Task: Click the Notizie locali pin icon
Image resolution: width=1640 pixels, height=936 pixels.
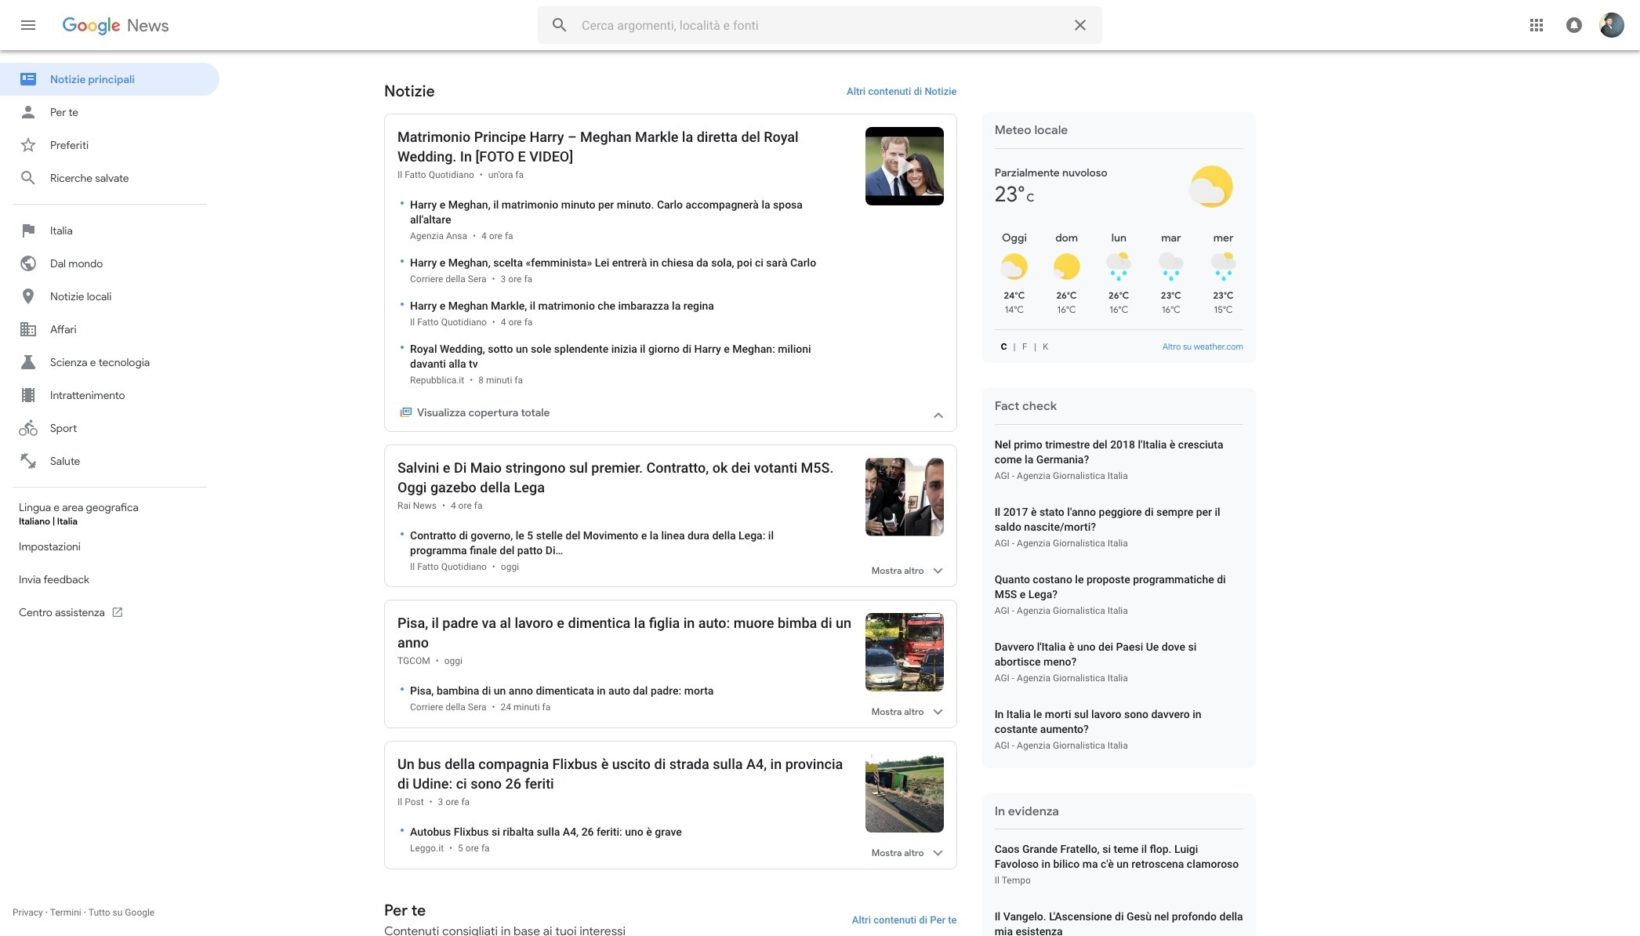Action: (28, 297)
